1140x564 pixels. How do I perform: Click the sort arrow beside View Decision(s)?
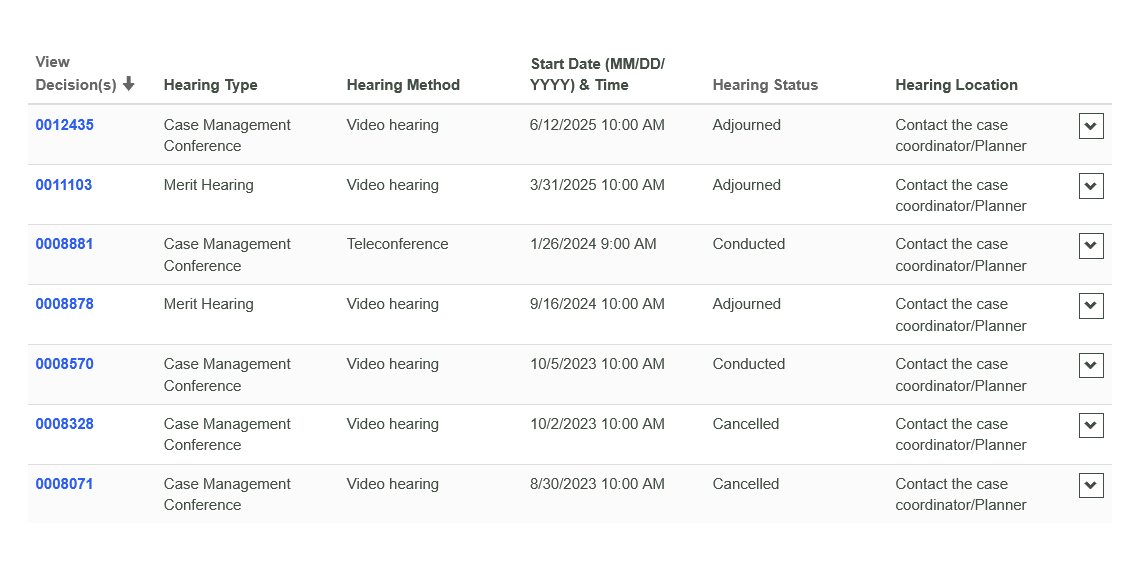pyautogui.click(x=129, y=84)
